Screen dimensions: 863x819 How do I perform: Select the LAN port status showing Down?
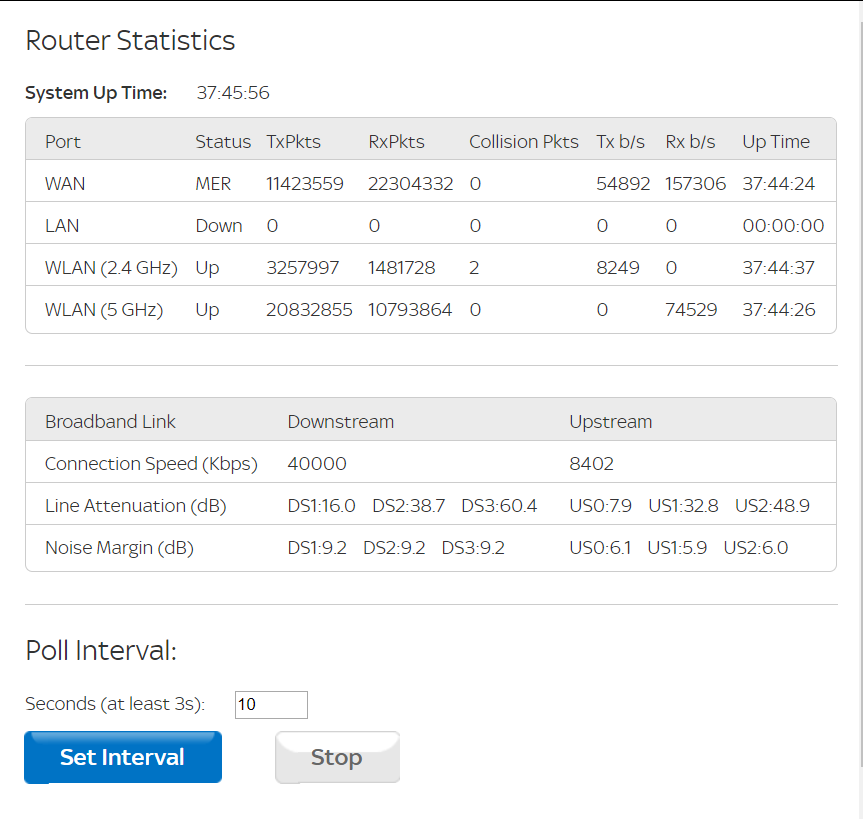(x=219, y=225)
